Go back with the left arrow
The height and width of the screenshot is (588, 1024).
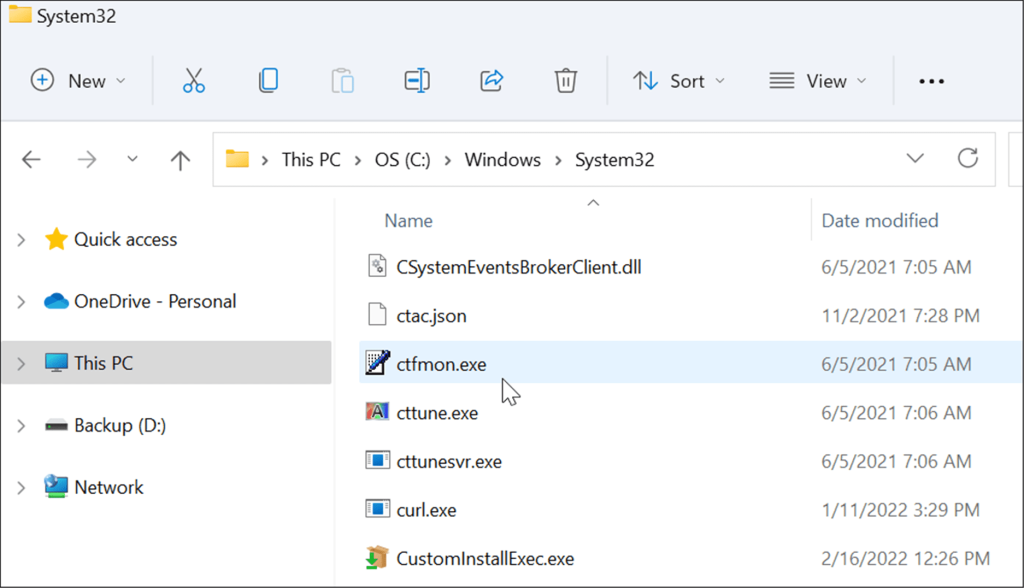(x=31, y=159)
